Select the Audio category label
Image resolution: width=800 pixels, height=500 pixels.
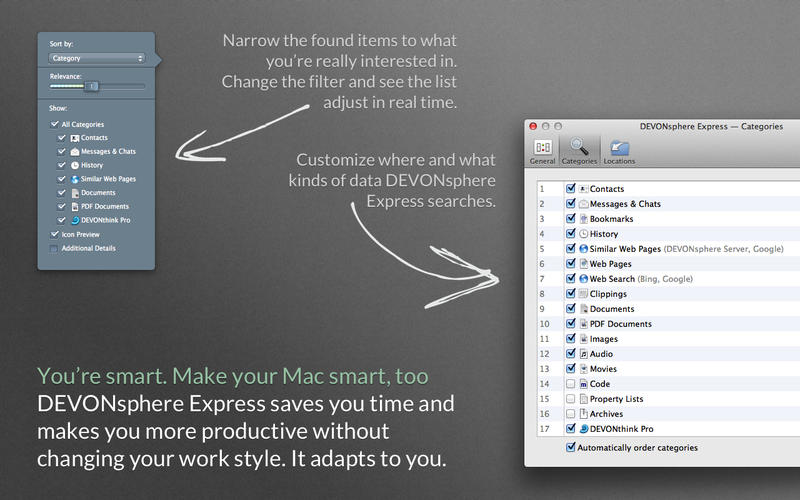601,354
